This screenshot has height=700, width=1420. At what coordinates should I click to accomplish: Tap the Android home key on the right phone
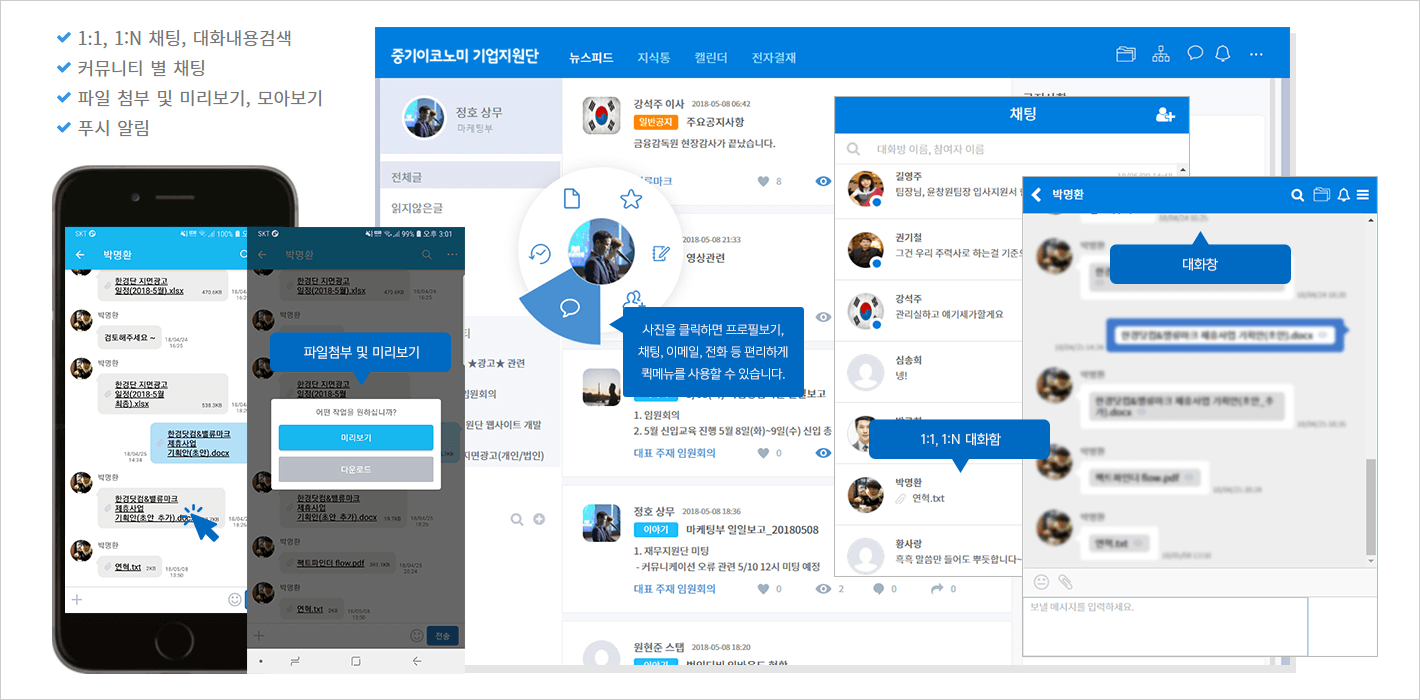(356, 661)
